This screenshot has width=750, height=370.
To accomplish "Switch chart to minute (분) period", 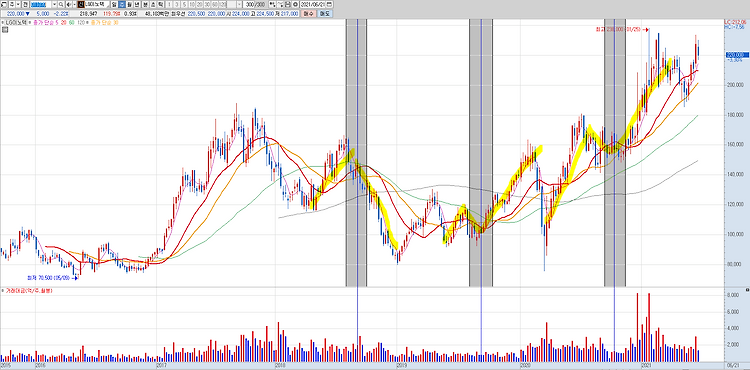I will click(x=145, y=4).
